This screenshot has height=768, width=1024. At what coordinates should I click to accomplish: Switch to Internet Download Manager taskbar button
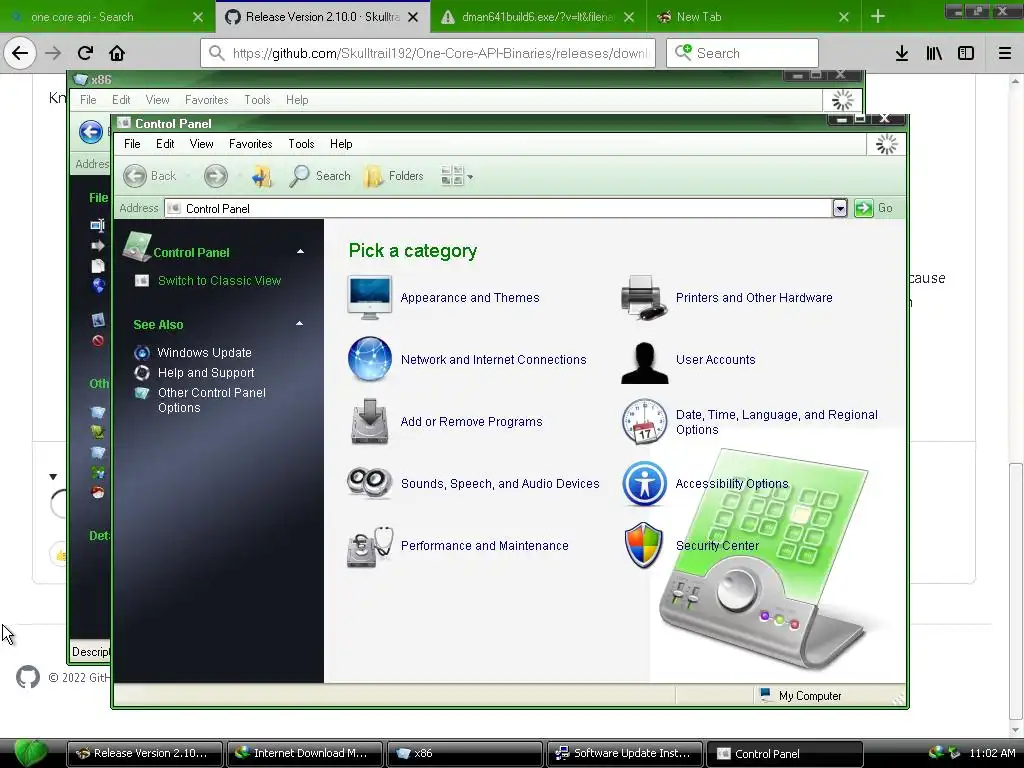coord(306,754)
